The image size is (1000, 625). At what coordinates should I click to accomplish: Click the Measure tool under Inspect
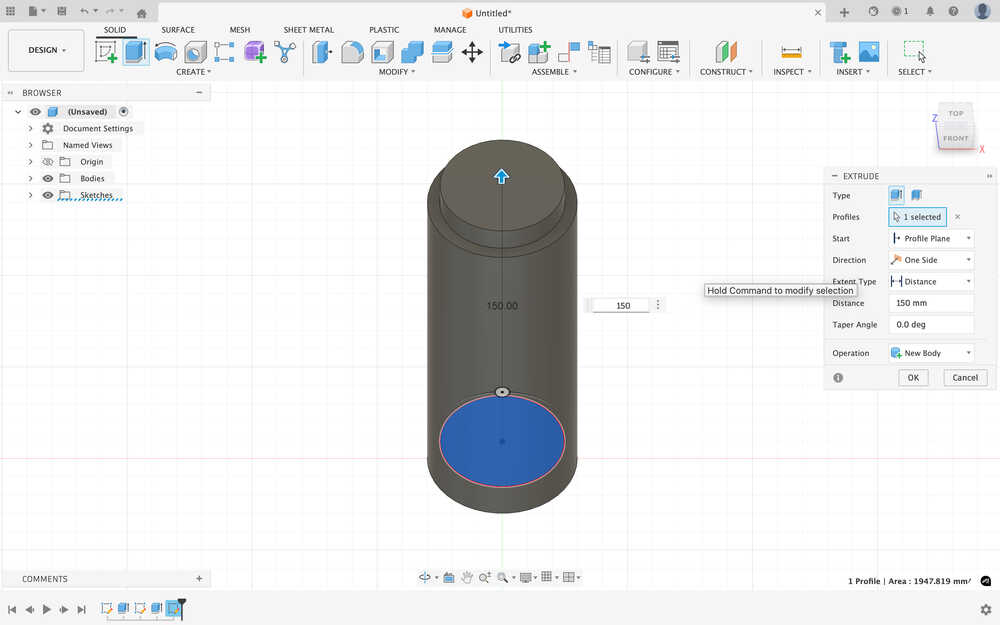coord(791,52)
